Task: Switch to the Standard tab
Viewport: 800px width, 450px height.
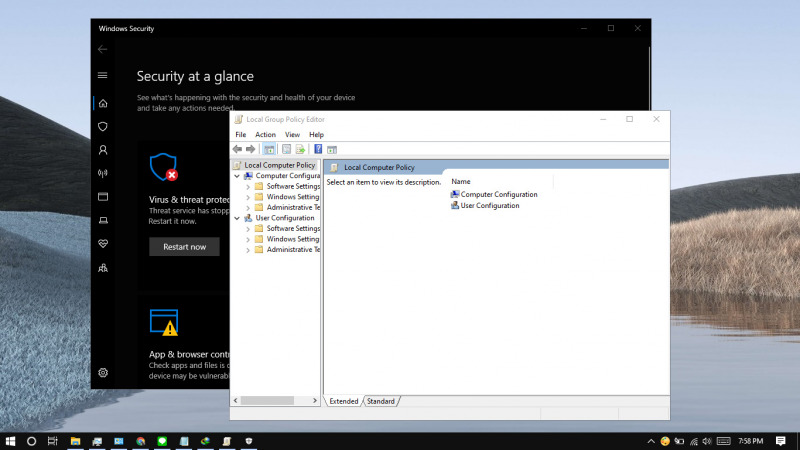Action: point(381,402)
